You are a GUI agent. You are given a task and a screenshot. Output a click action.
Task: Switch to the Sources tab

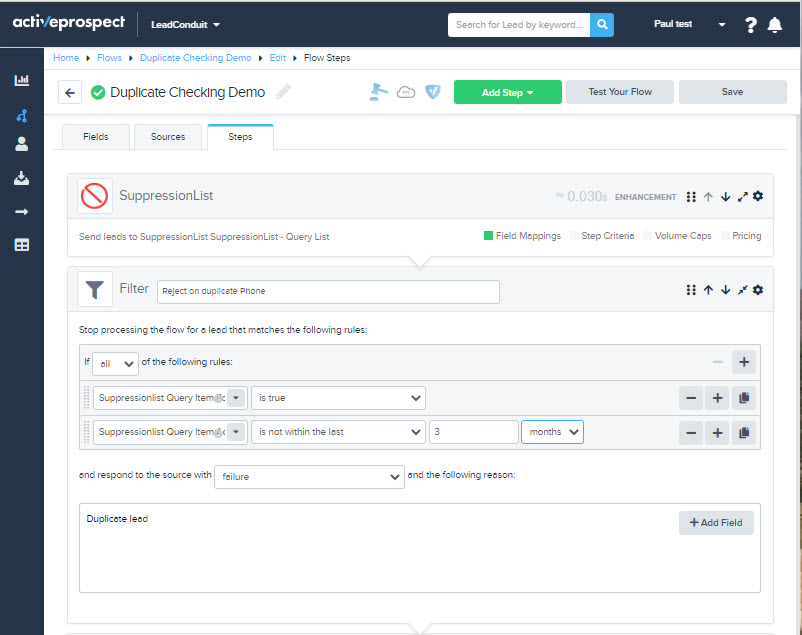click(x=168, y=137)
